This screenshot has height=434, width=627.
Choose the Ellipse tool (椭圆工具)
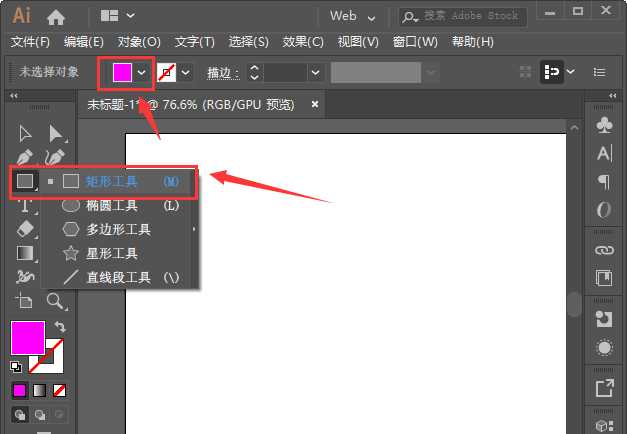110,205
